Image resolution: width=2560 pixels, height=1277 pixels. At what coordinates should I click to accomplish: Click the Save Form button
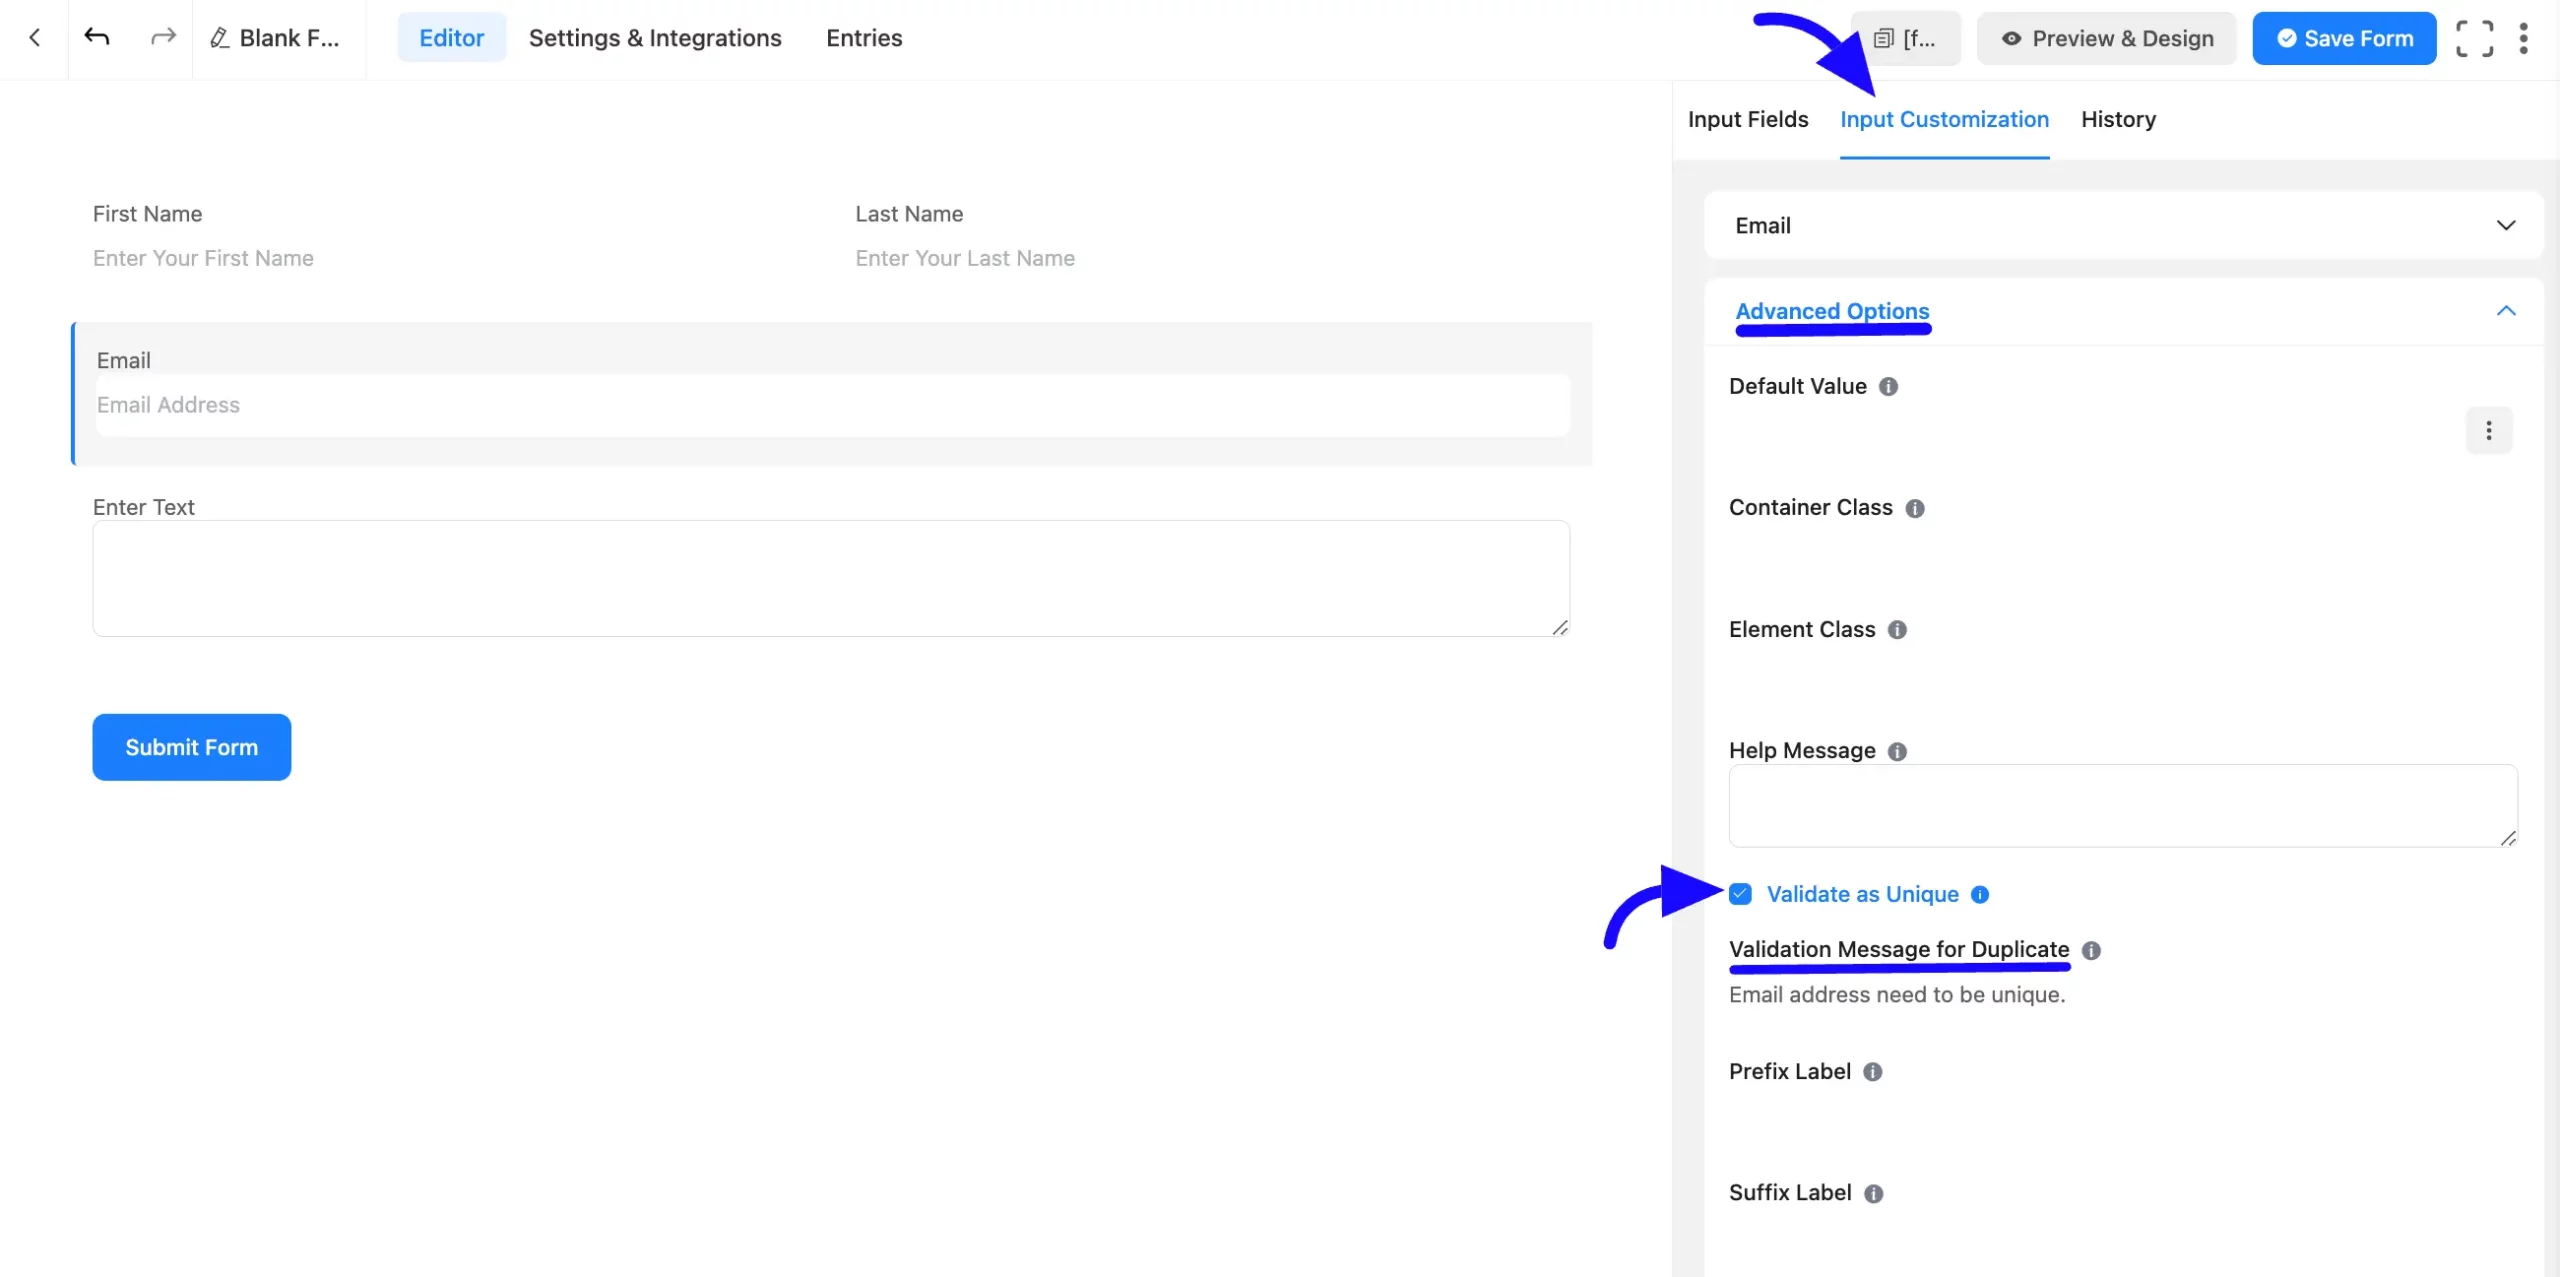coord(2344,38)
